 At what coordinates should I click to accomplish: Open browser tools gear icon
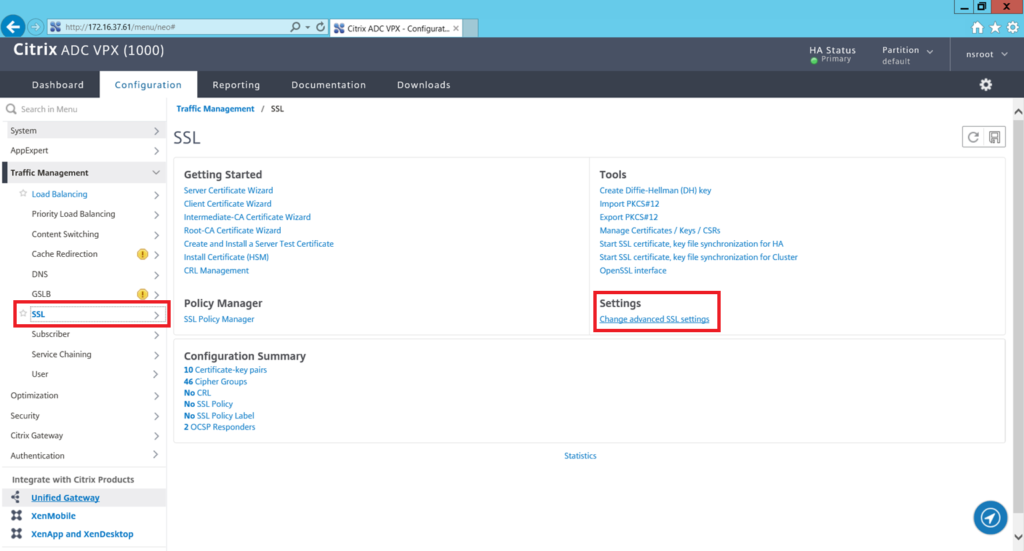pos(1012,27)
